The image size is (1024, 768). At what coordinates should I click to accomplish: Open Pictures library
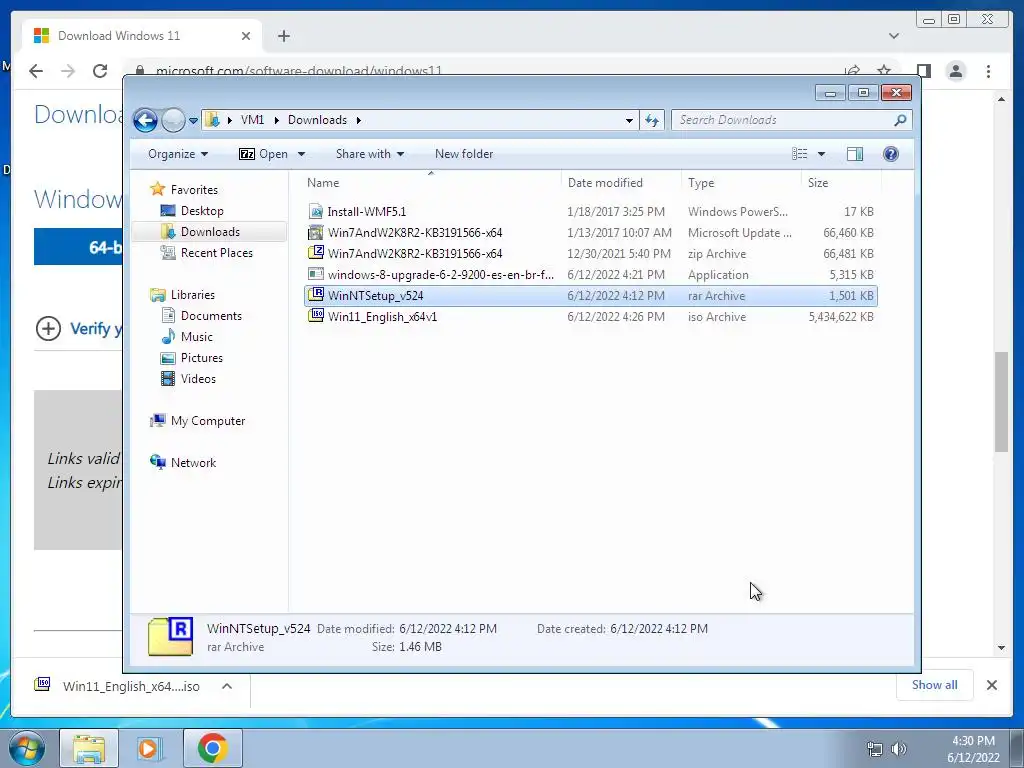(x=201, y=358)
